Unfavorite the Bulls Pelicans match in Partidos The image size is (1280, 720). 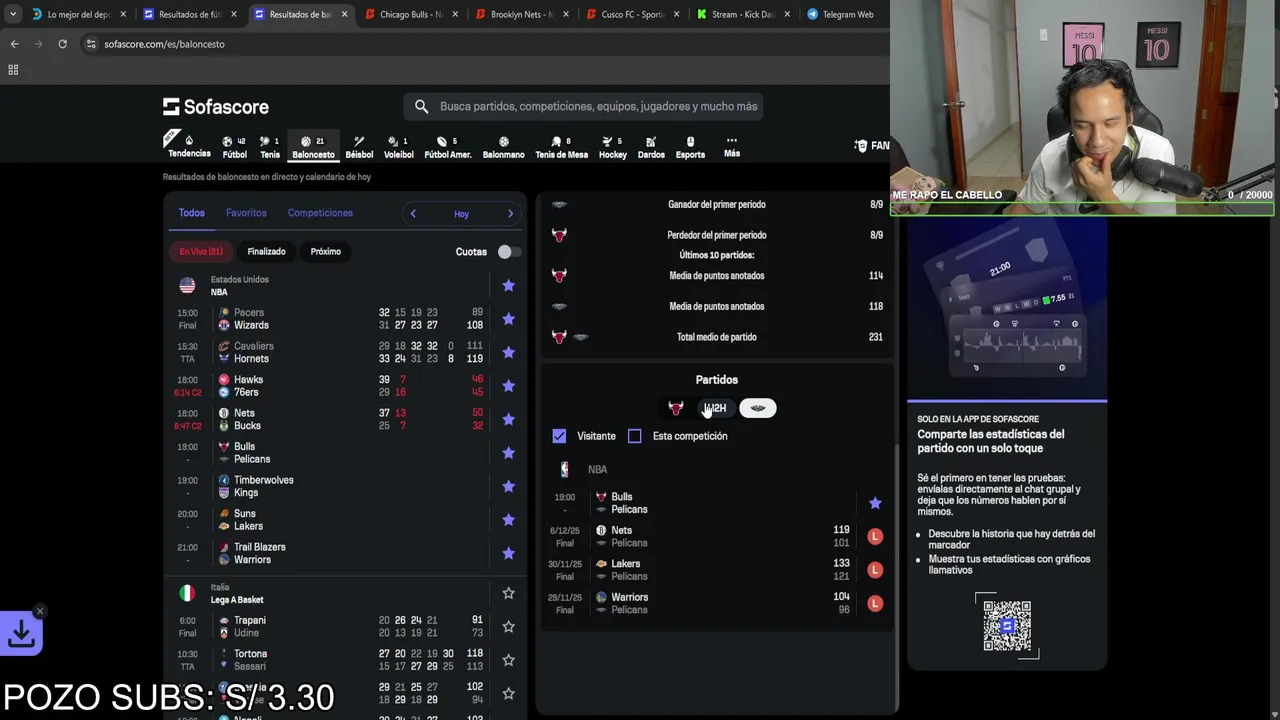(x=875, y=503)
